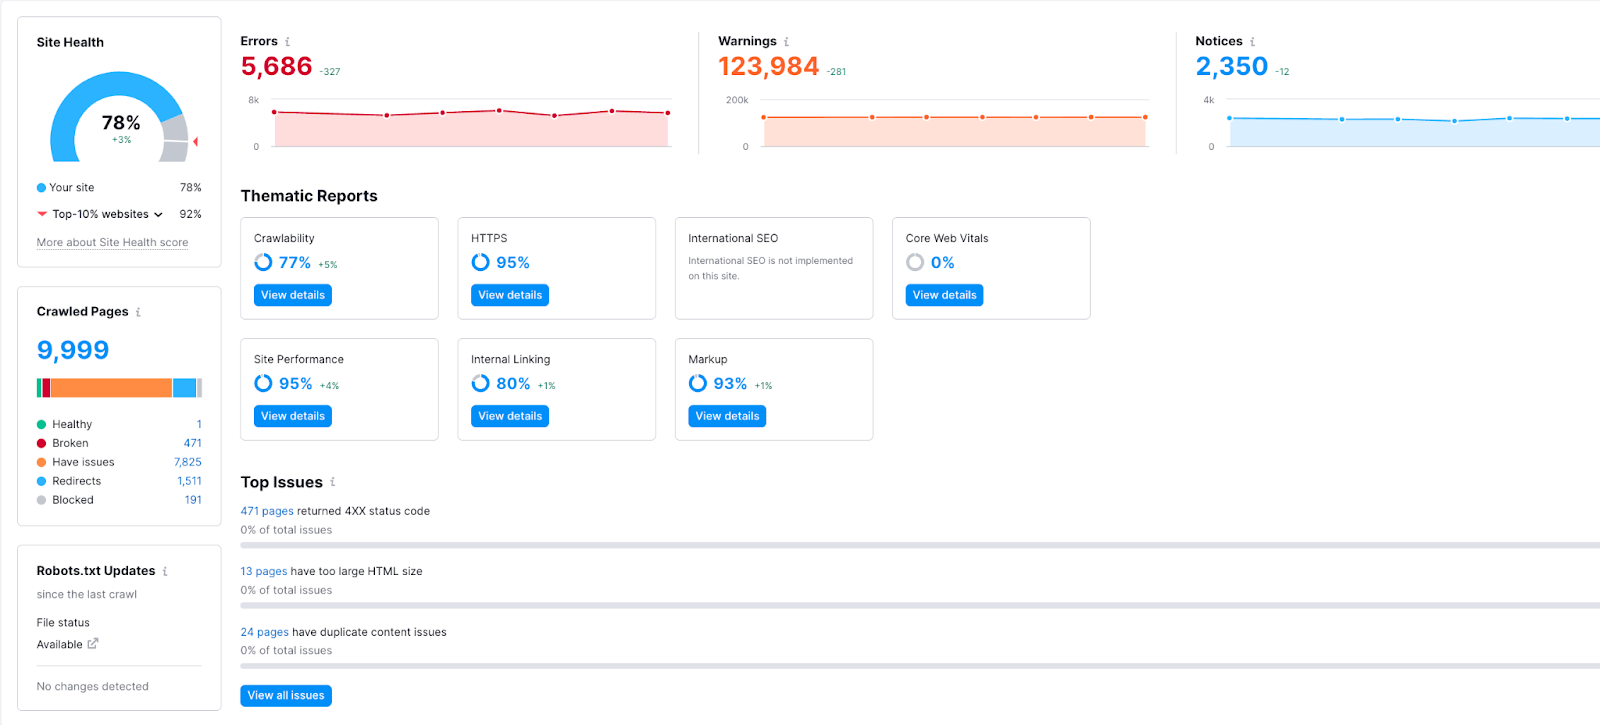1600x725 pixels.
Task: Click the Broken pages count 471
Action: 192,443
